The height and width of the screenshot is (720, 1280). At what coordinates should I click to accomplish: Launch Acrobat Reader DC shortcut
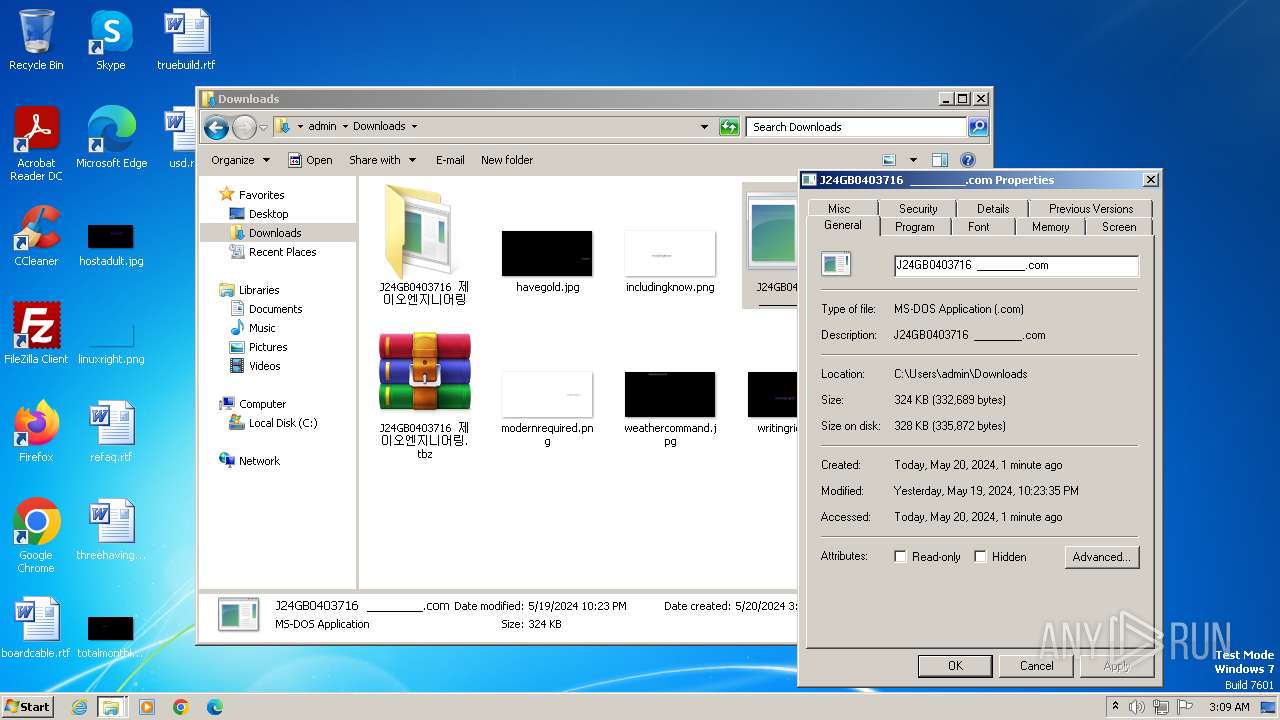[36, 143]
